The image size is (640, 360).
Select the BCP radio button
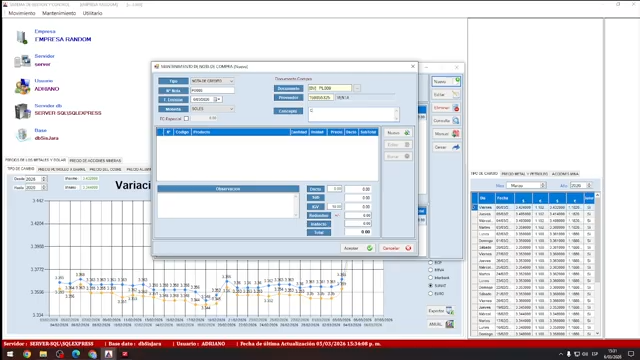430,262
